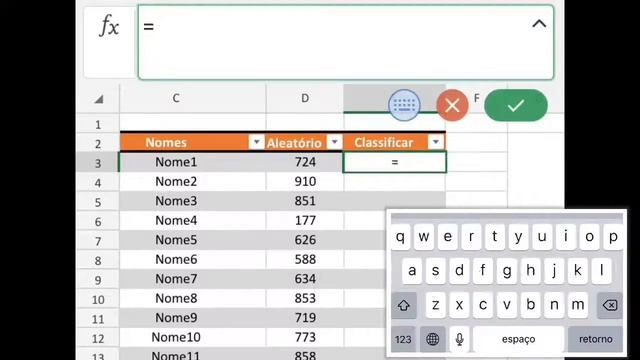This screenshot has width=640, height=360.
Task: Open the Aleatório column filter dropdown
Action: click(x=334, y=142)
